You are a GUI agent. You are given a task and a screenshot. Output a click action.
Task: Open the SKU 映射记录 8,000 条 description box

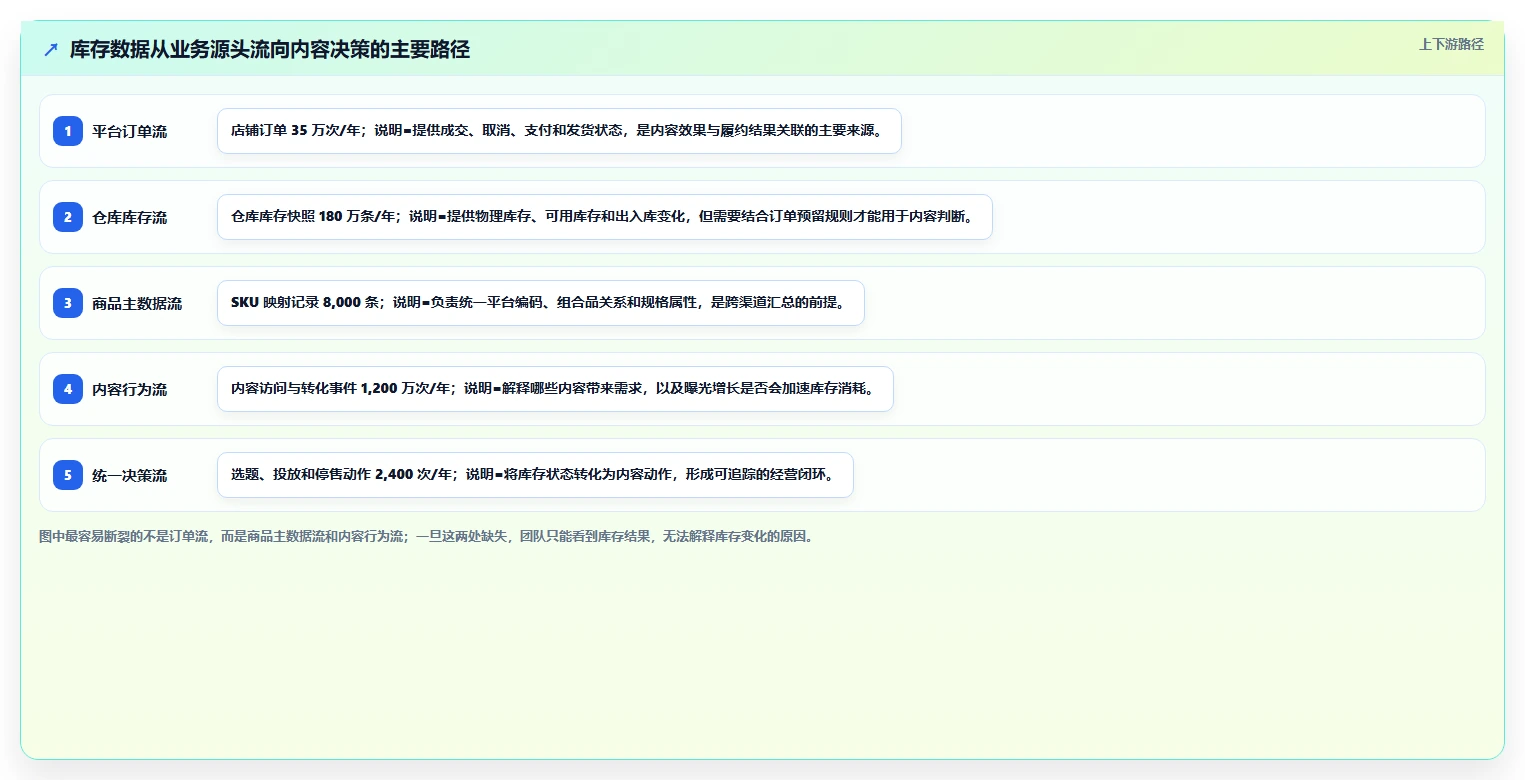[x=541, y=303]
